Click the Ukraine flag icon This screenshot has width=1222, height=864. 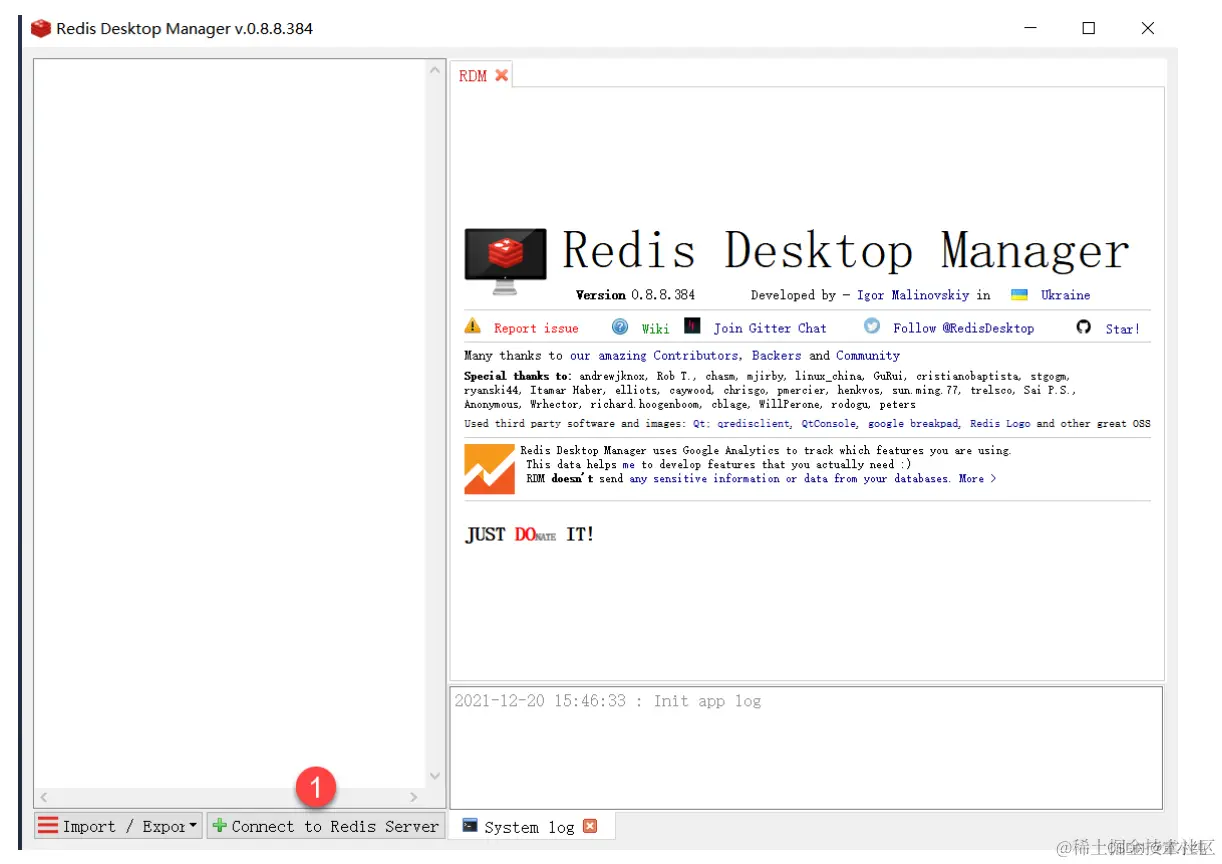pyautogui.click(x=1019, y=295)
